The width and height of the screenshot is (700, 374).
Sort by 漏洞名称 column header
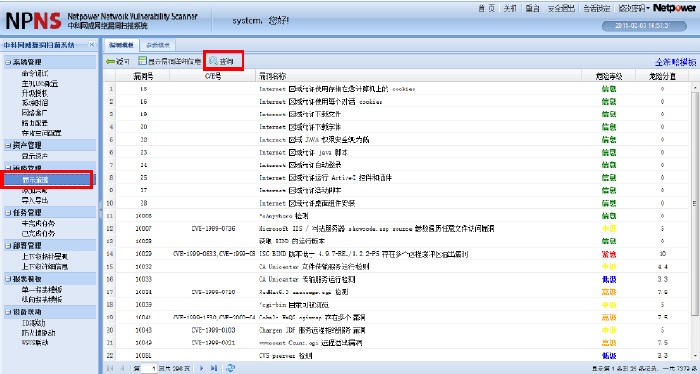click(x=419, y=76)
